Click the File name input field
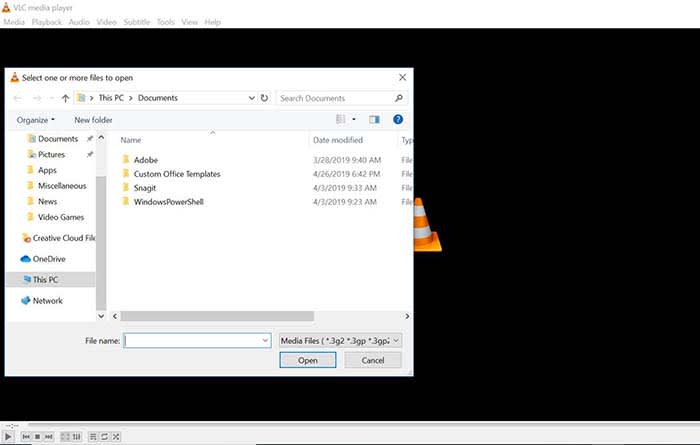The height and width of the screenshot is (445, 700). pyautogui.click(x=196, y=340)
